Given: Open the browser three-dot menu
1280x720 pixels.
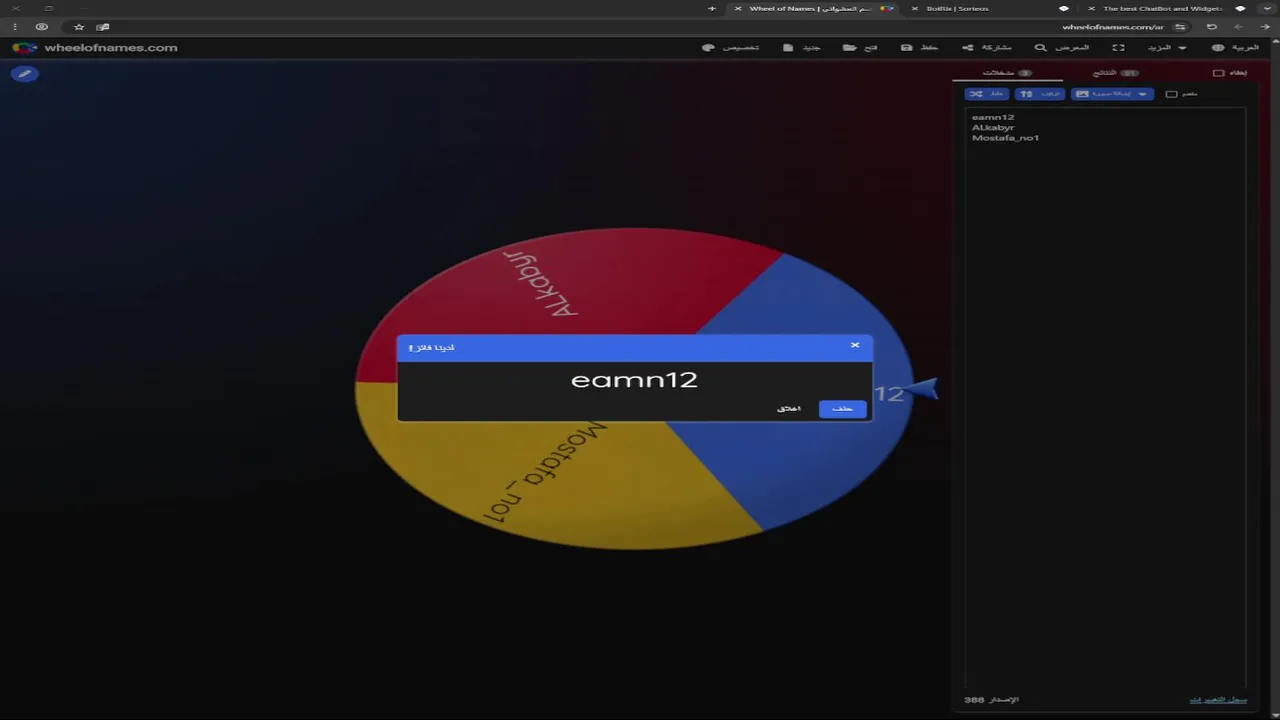Looking at the screenshot, I should point(15,27).
